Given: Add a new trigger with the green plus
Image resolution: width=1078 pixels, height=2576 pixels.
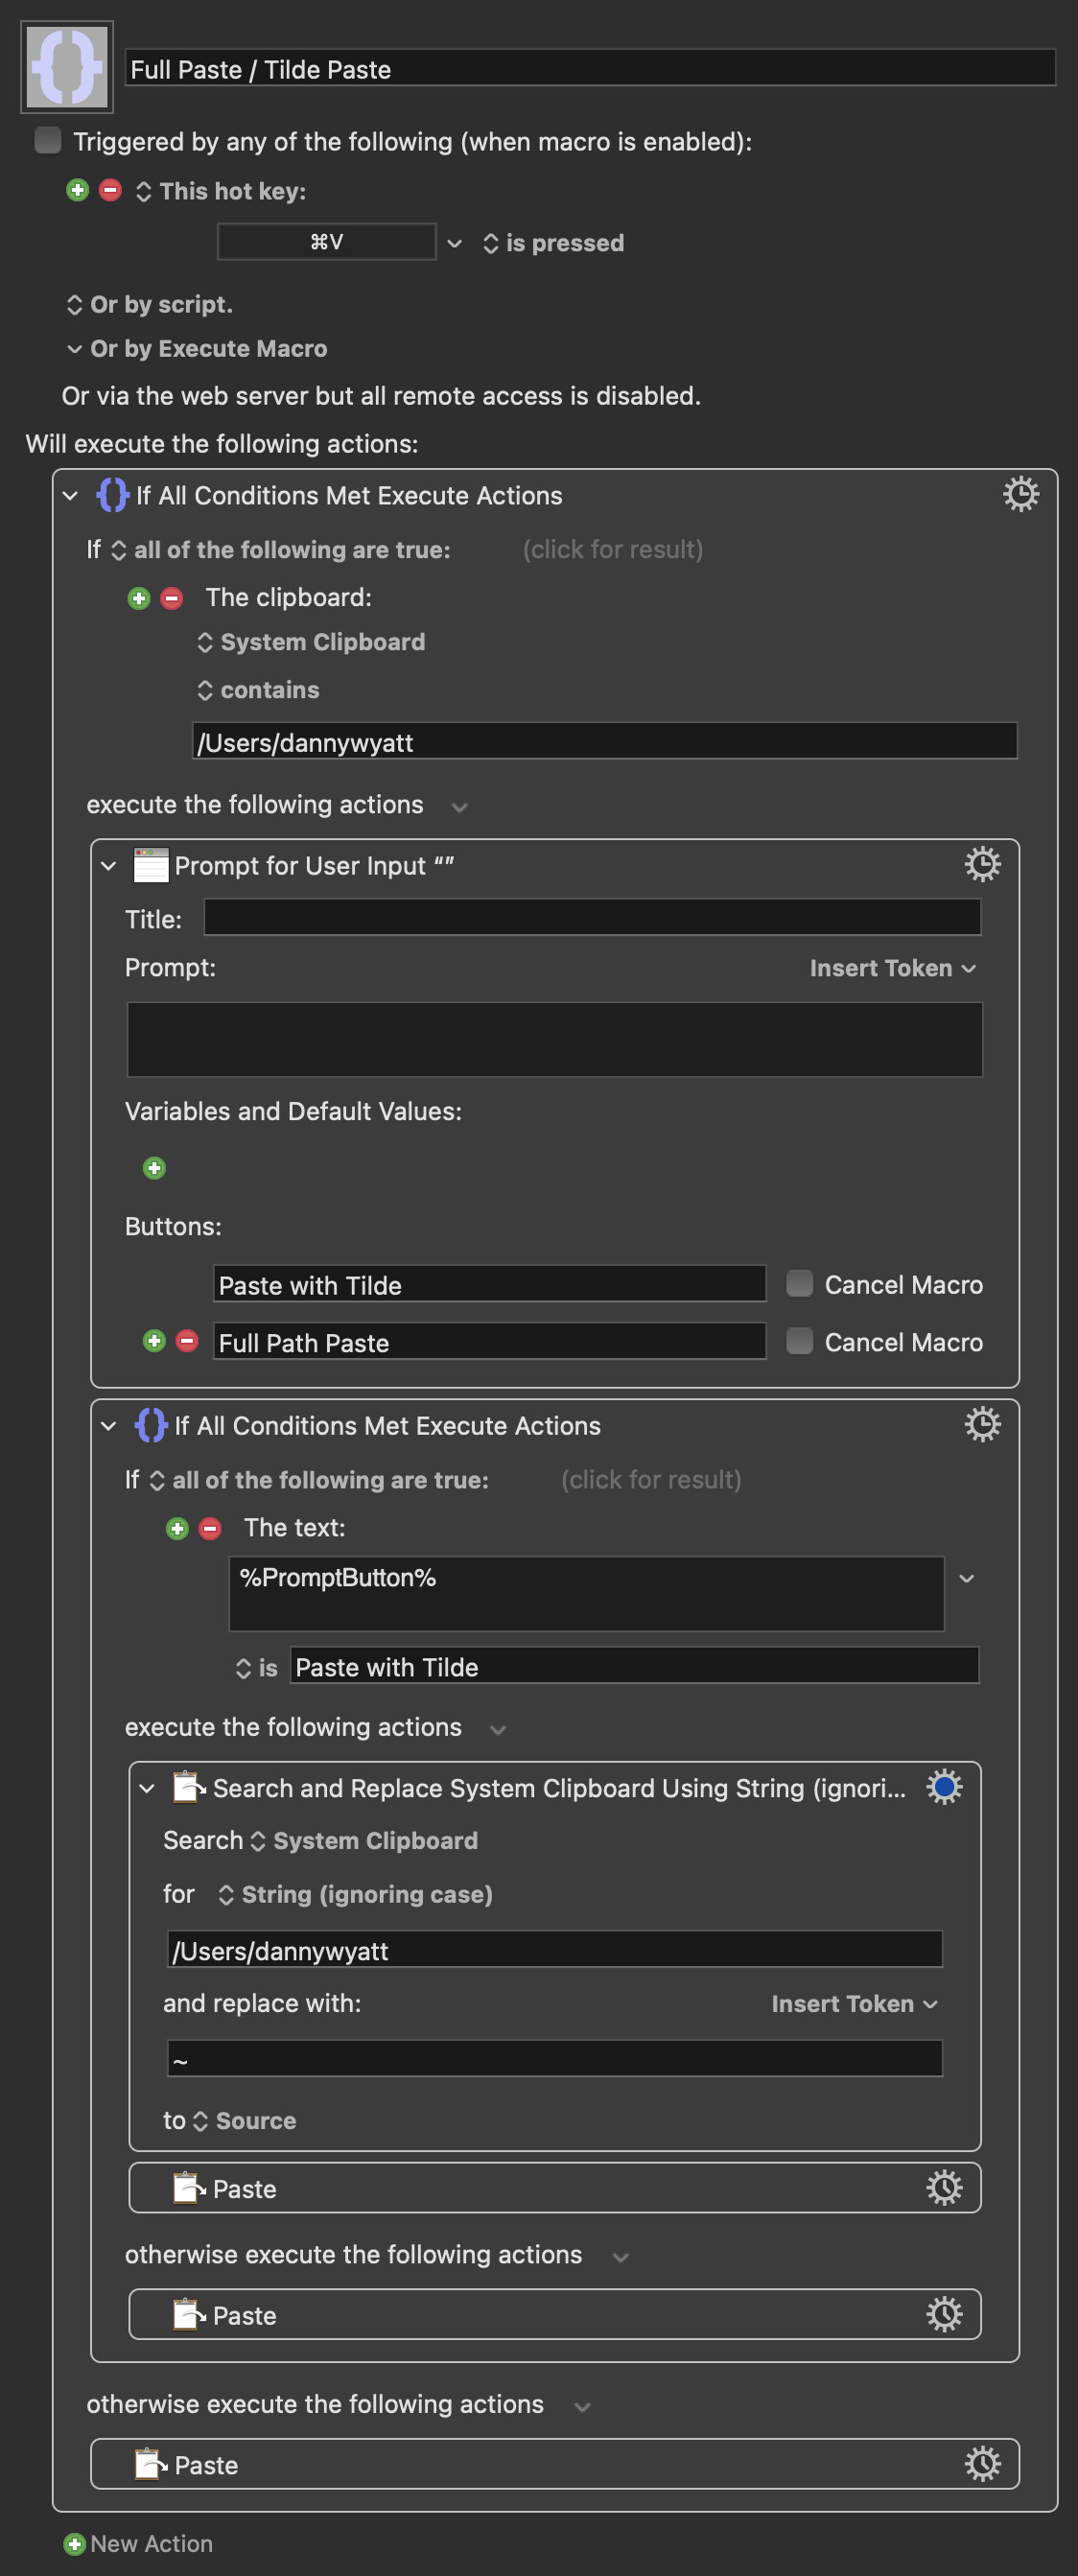Looking at the screenshot, I should [77, 190].
